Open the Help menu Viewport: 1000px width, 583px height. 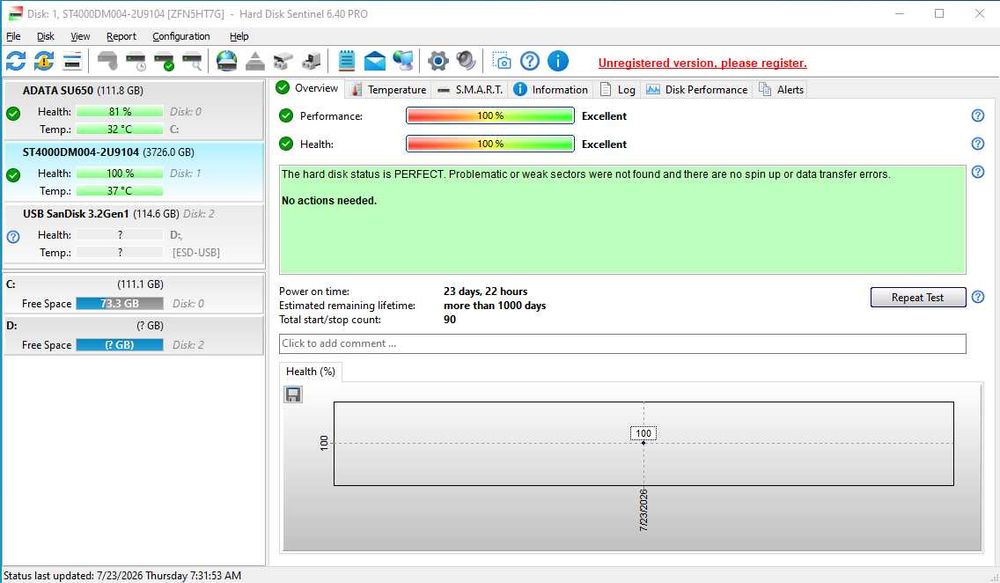pyautogui.click(x=239, y=36)
